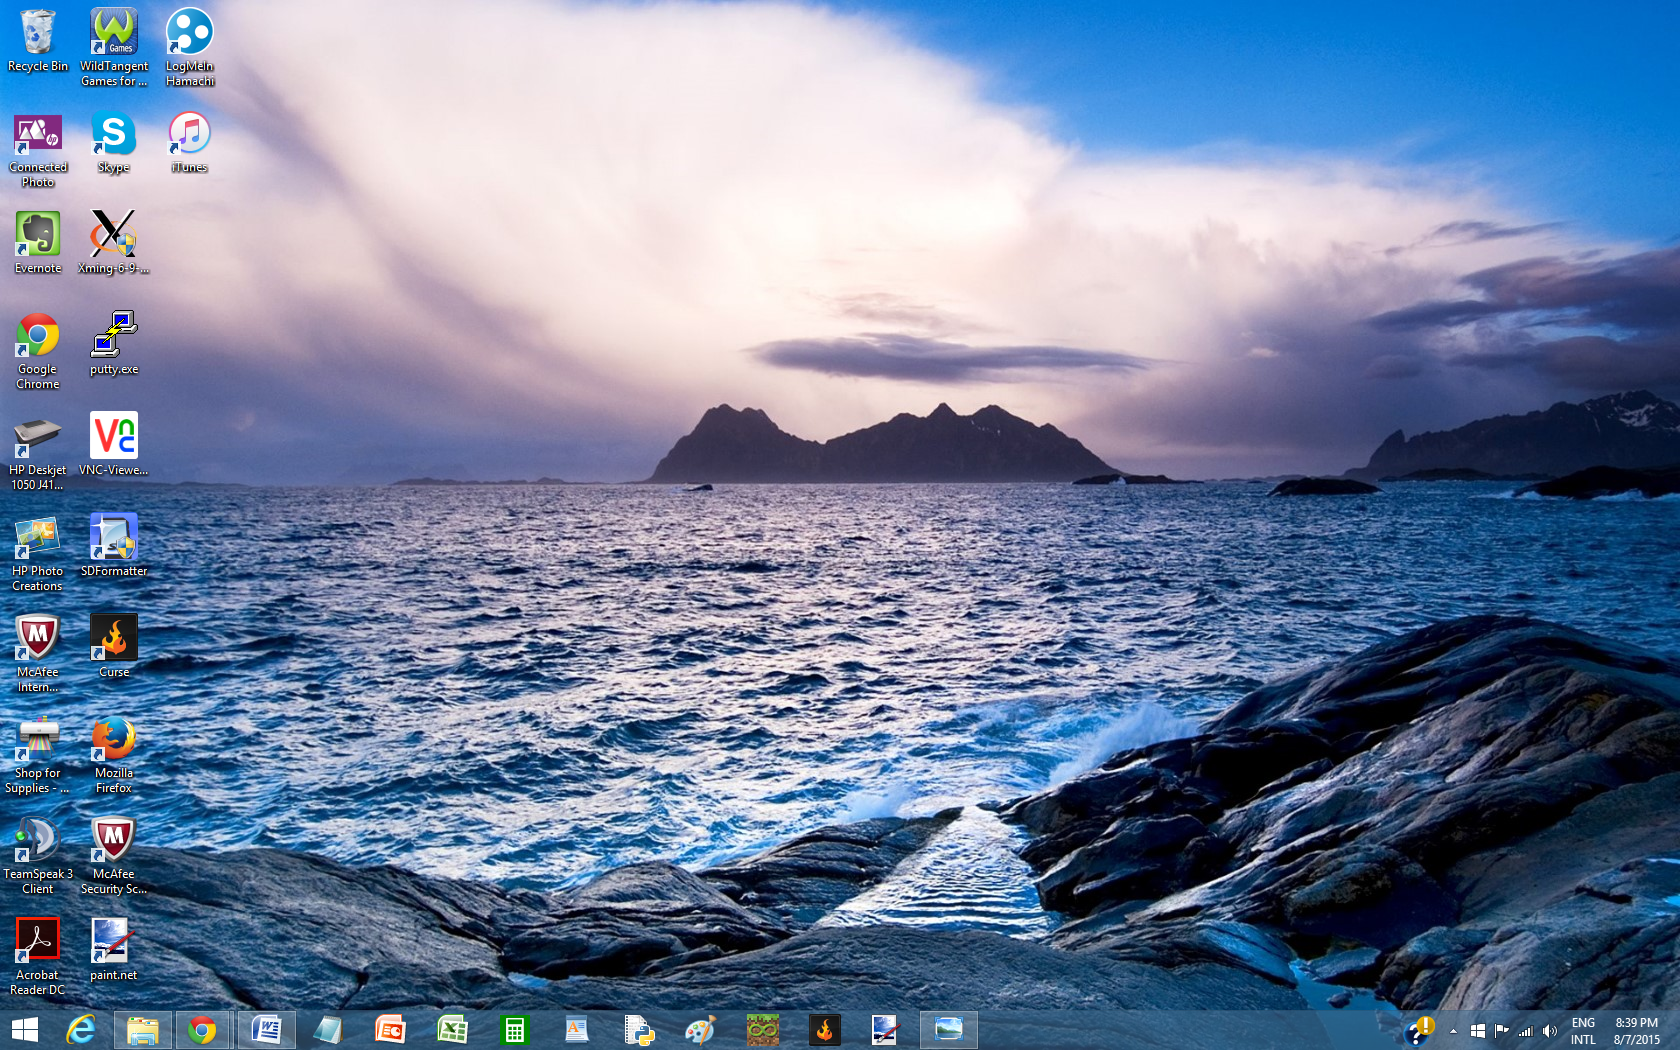
Task: Open Excel from the taskbar
Action: (x=452, y=1030)
